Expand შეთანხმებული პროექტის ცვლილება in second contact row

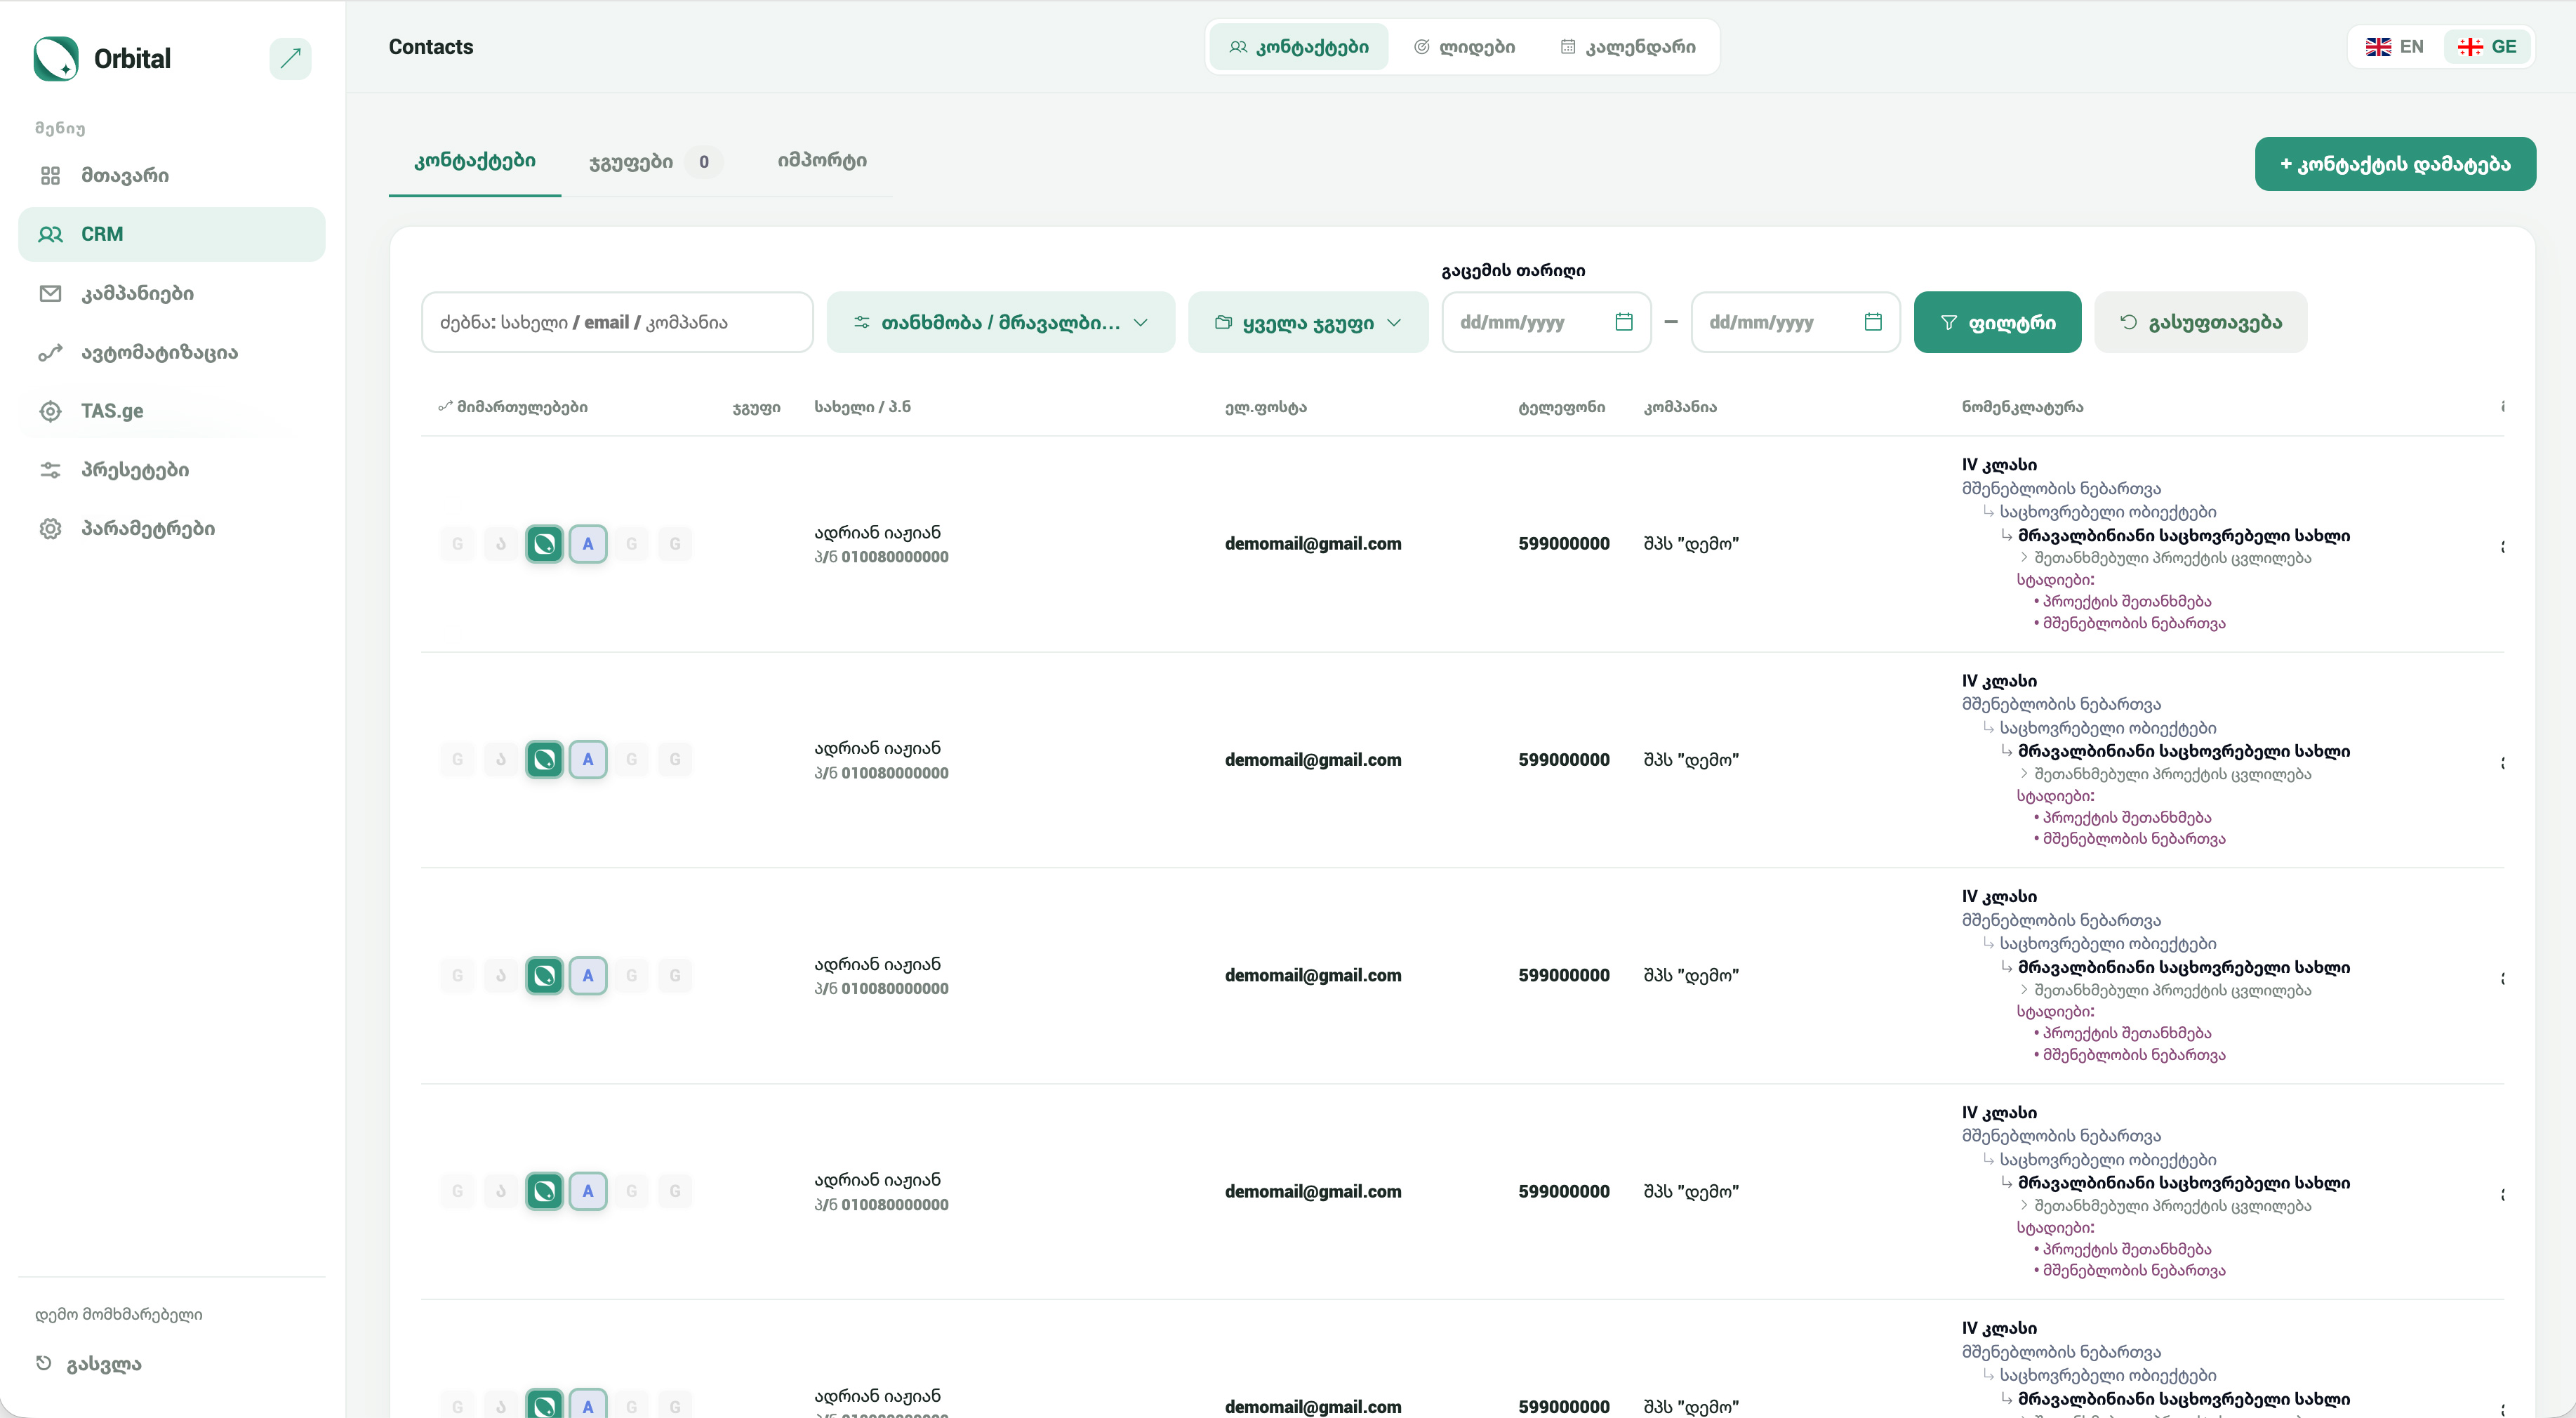point(2165,774)
